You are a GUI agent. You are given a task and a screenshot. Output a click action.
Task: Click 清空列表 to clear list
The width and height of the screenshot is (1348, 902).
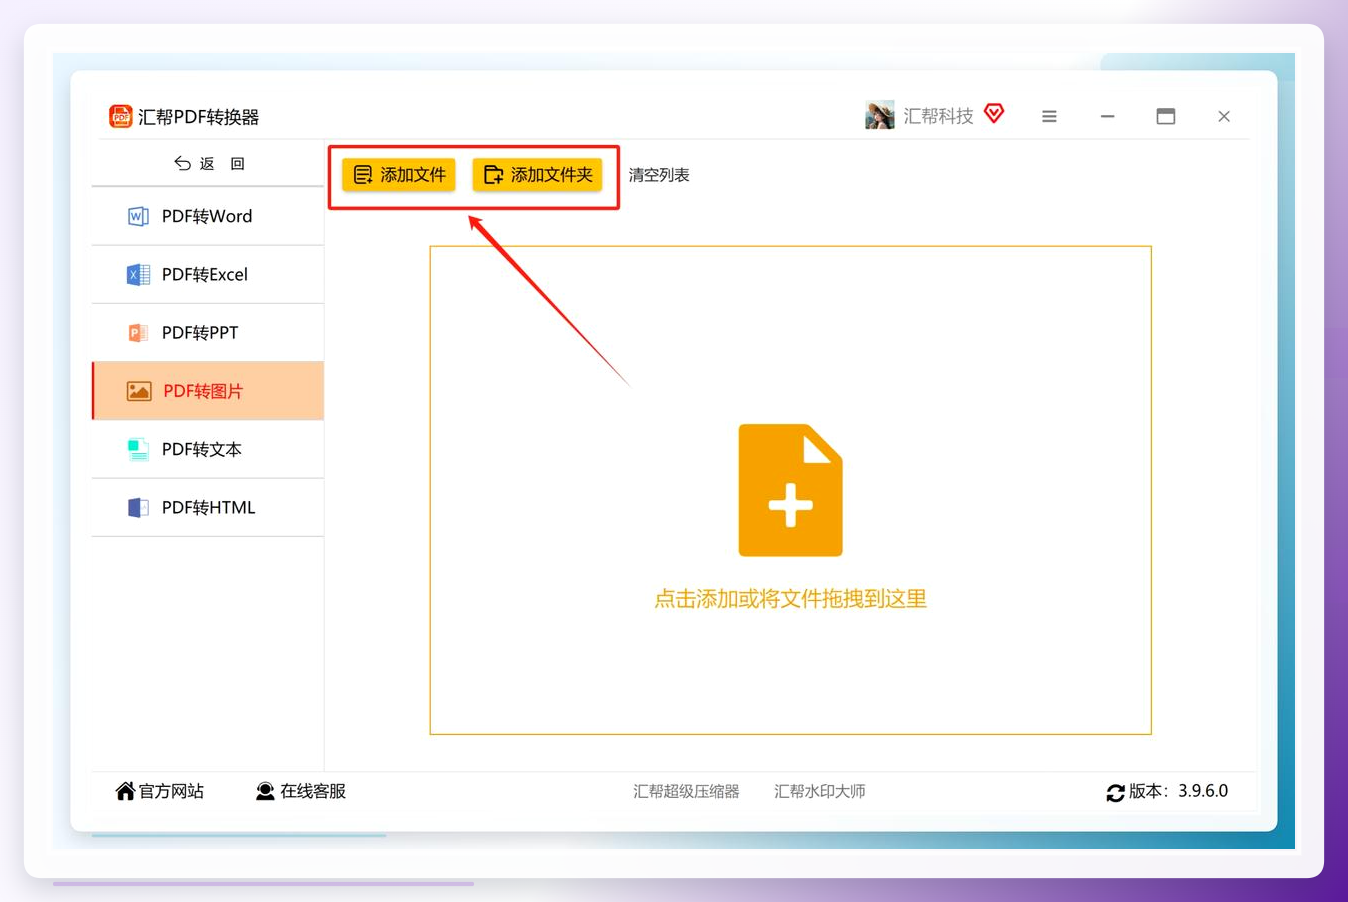coord(659,175)
